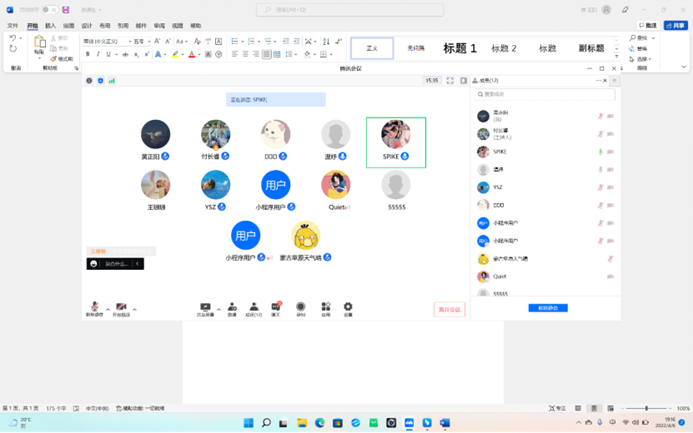693x433 pixels.
Task: Toggle SPIKE's green microphone in members list
Action: pos(600,152)
